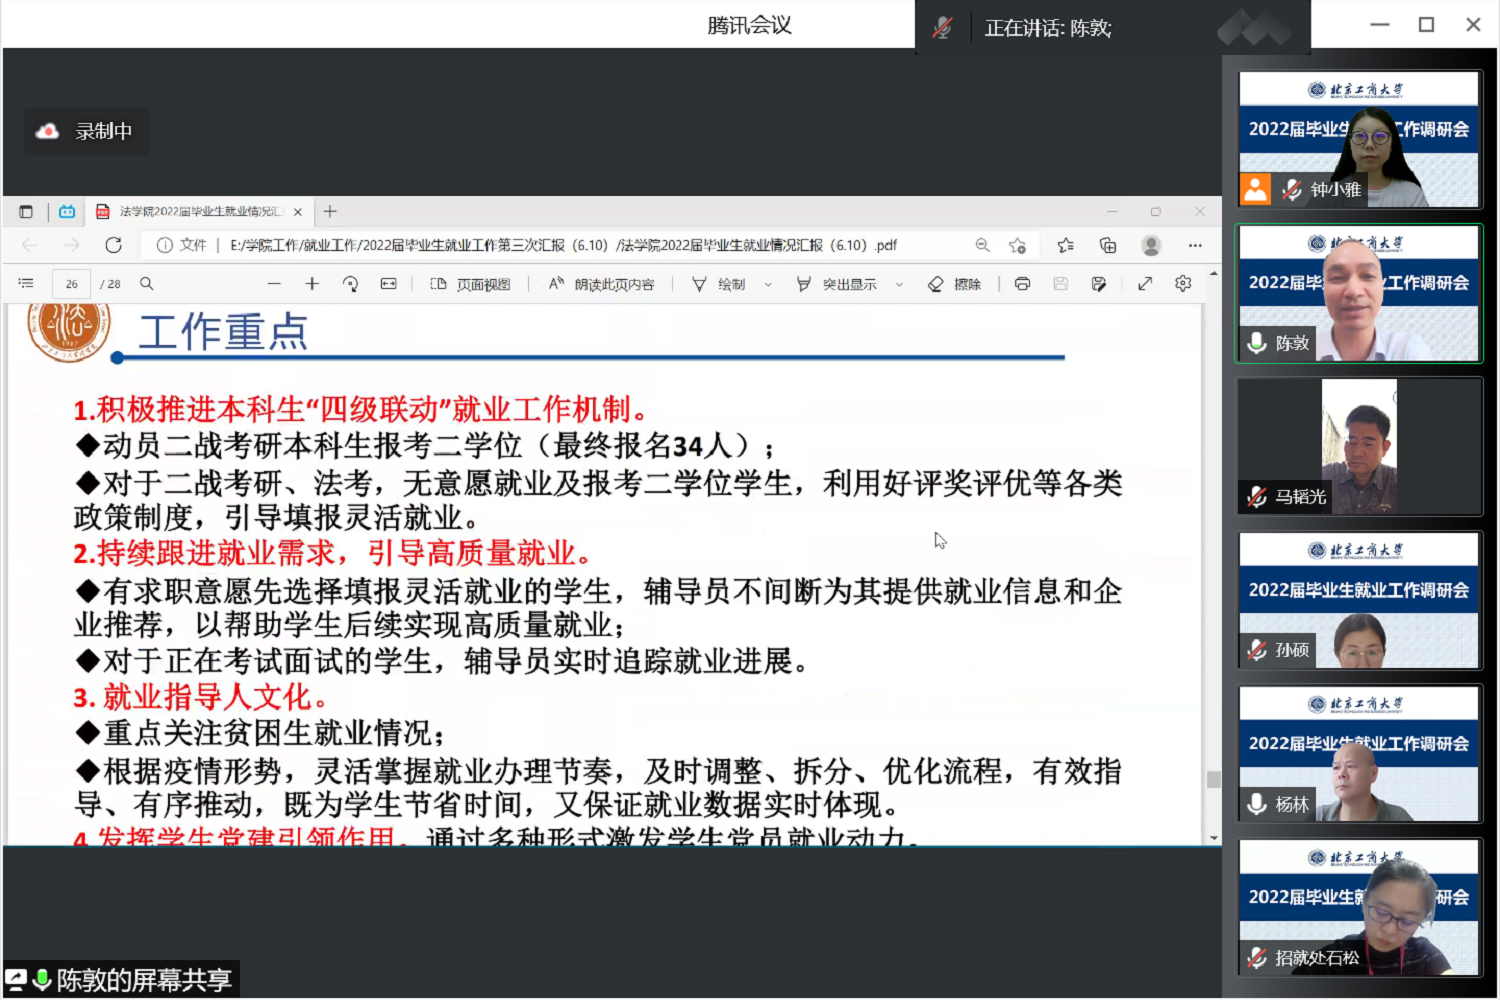The image size is (1500, 1000).
Task: Toggle 朗读此页内容 read aloud
Action: [602, 284]
